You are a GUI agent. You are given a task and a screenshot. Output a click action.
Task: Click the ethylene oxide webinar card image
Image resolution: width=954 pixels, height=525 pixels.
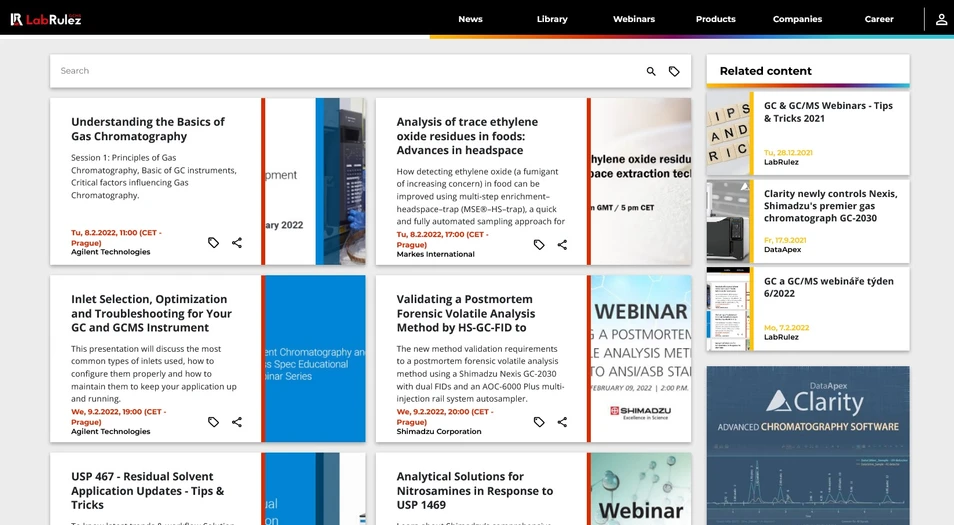[641, 181]
